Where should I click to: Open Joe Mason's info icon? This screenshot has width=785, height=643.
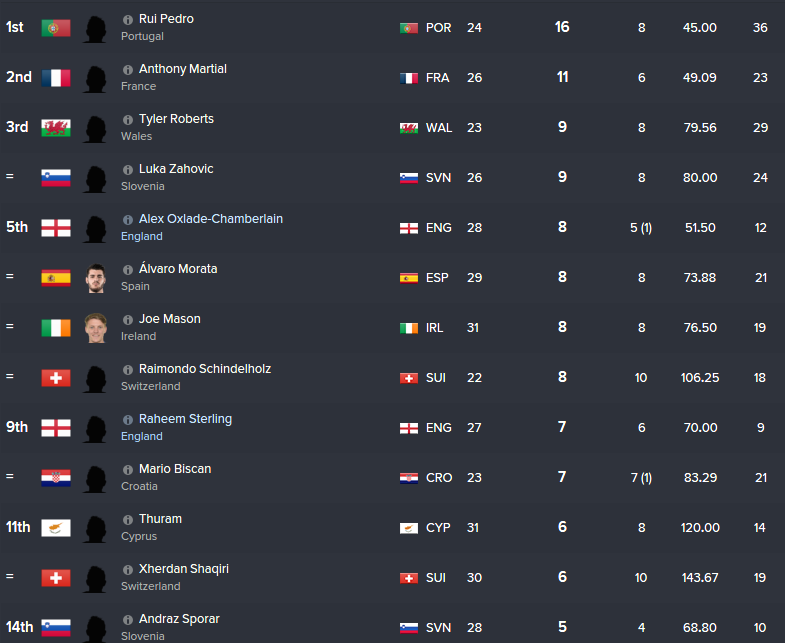click(128, 319)
